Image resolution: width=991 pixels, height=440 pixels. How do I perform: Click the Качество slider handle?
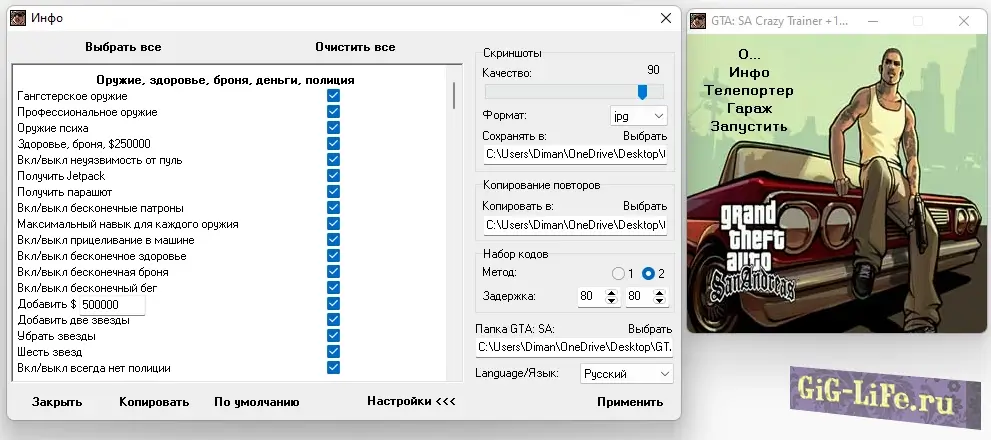coord(642,92)
